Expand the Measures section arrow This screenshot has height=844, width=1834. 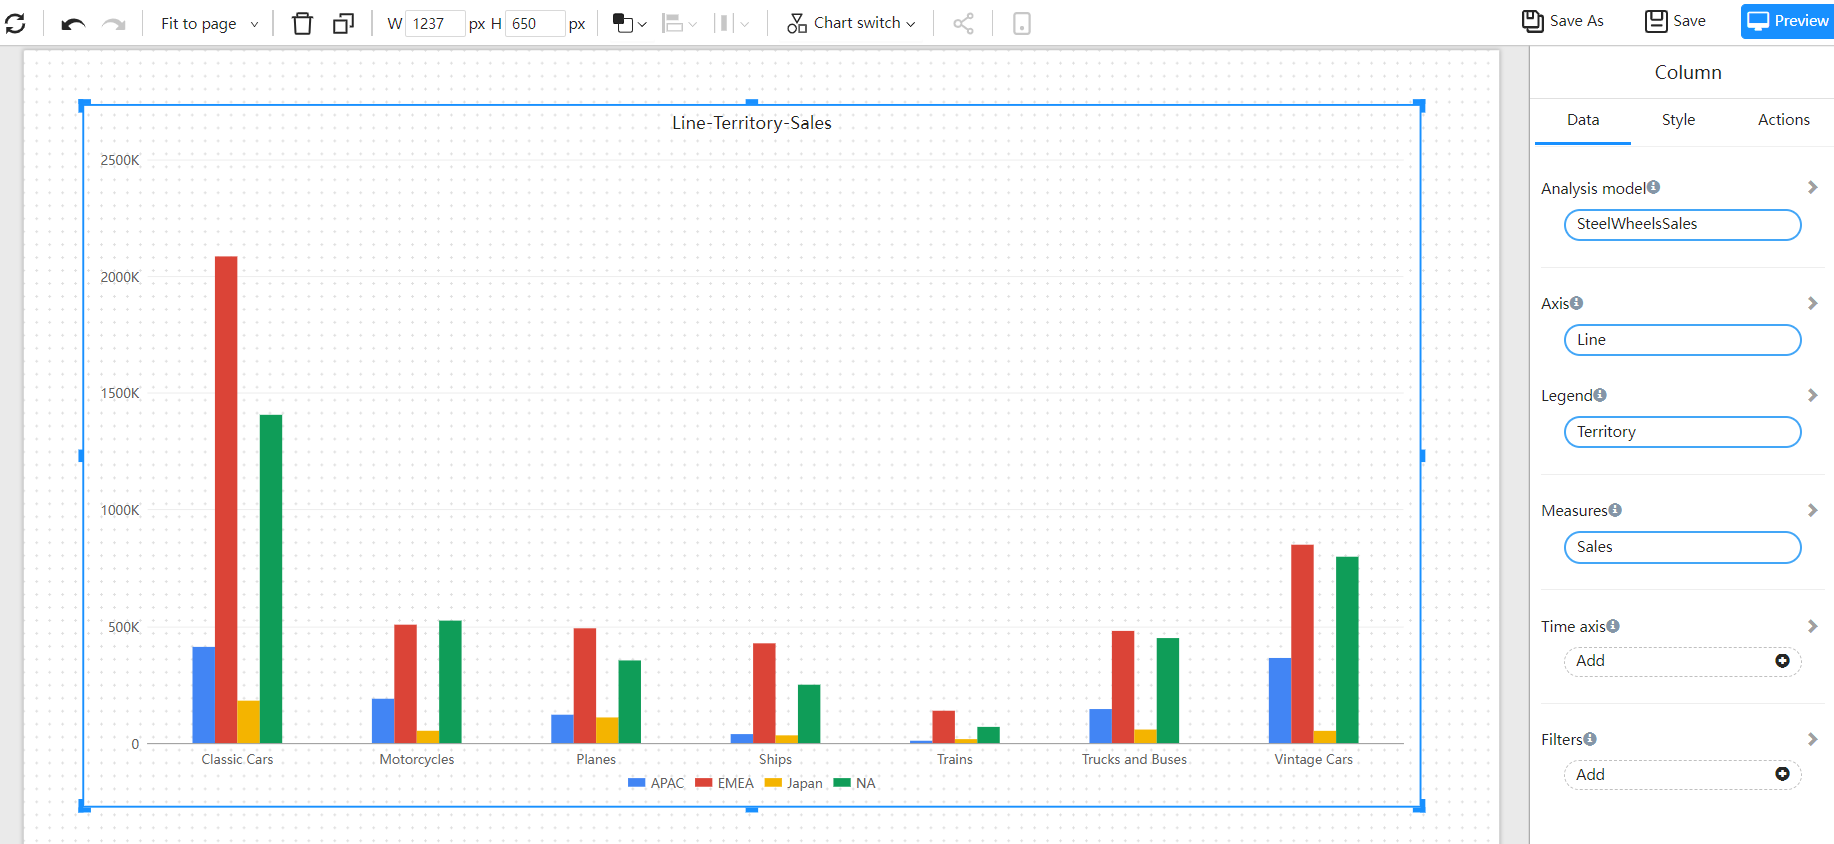(x=1812, y=510)
